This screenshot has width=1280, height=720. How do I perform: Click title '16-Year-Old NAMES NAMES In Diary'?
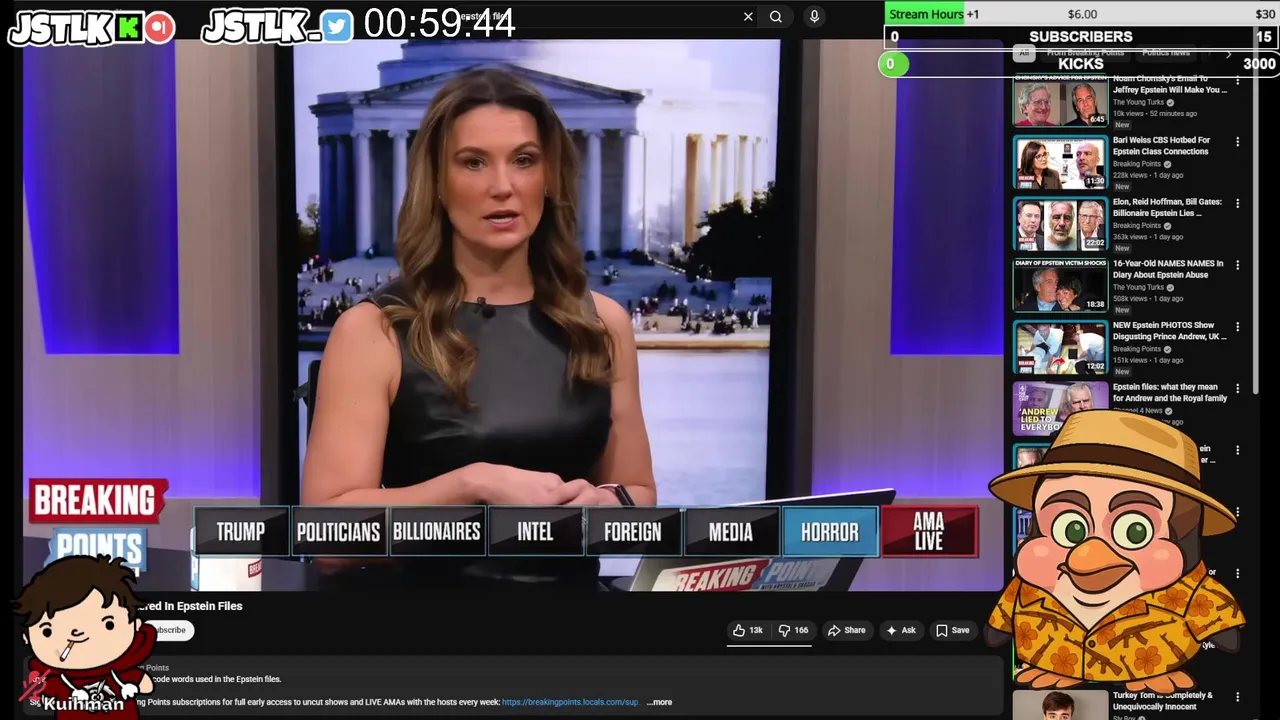[x=1167, y=269]
